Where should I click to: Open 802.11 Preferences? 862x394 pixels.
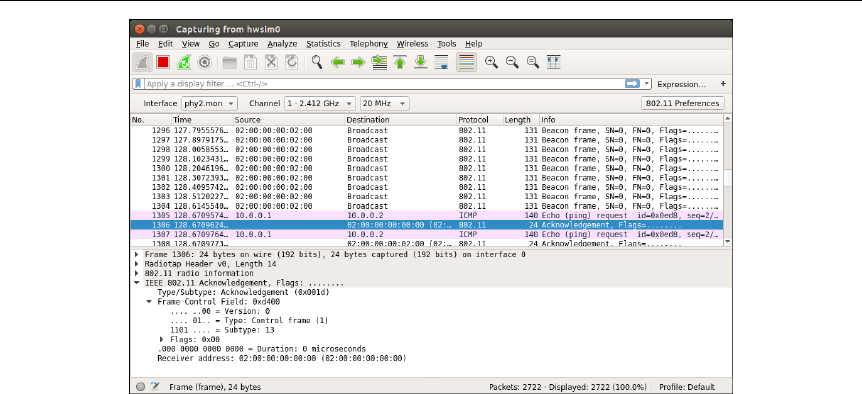pos(683,103)
